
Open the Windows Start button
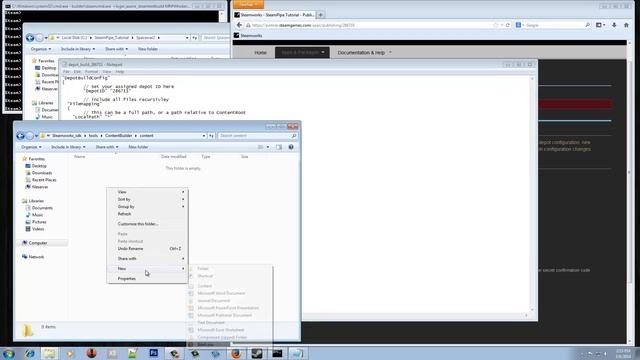click(8, 353)
